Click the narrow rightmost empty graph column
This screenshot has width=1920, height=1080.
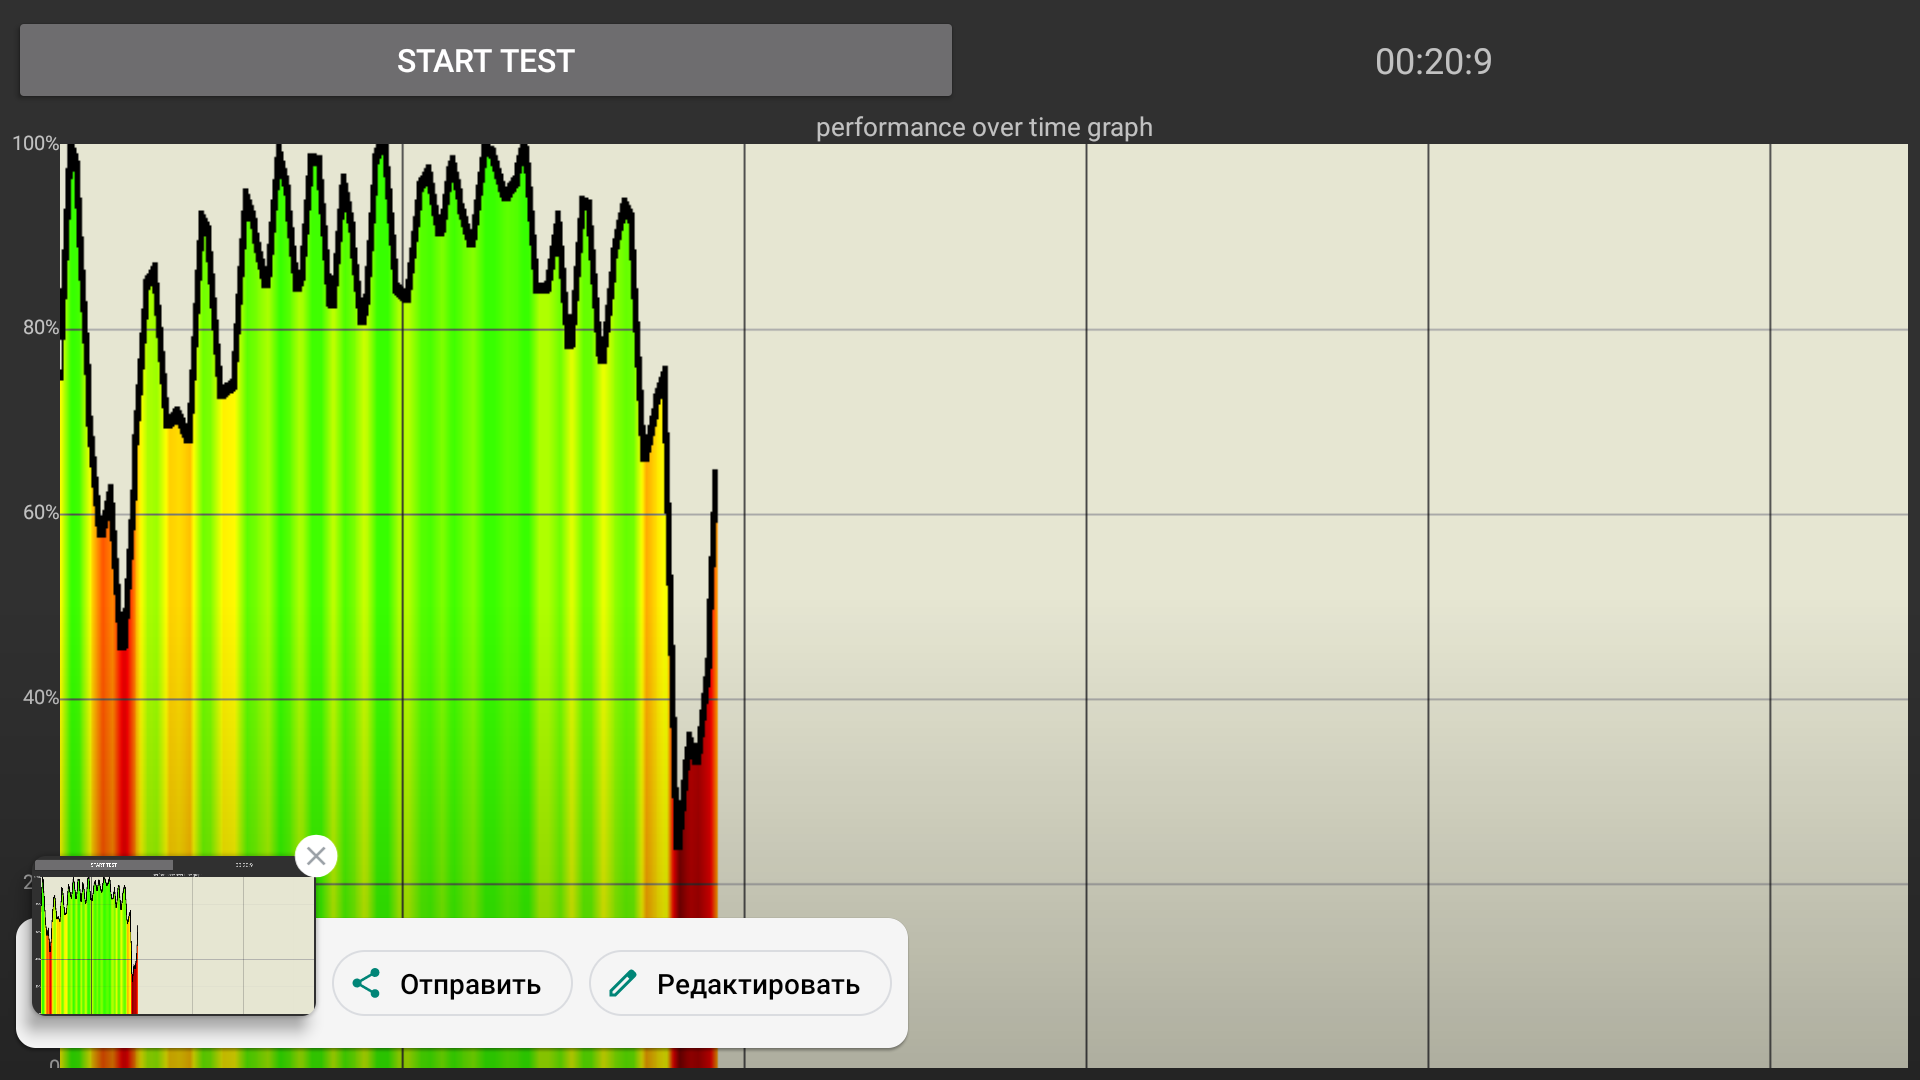coord(1838,500)
